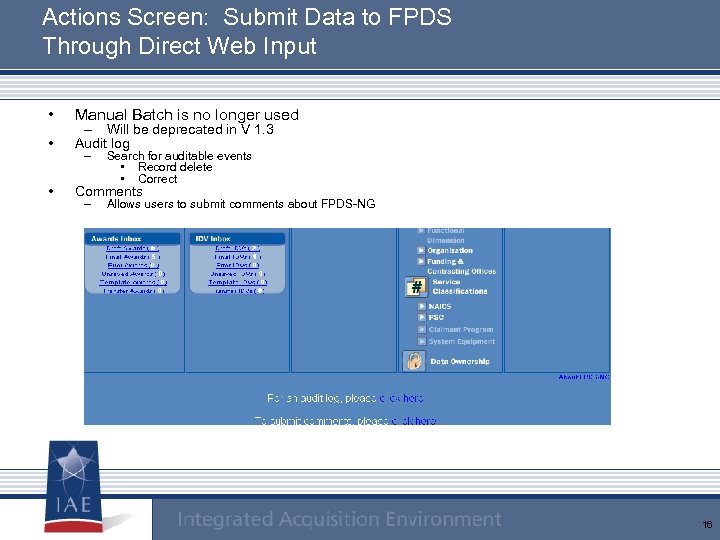The height and width of the screenshot is (540, 720).
Task: Click 'Integrated Acquisition Environment' footer text
Action: coord(339,519)
